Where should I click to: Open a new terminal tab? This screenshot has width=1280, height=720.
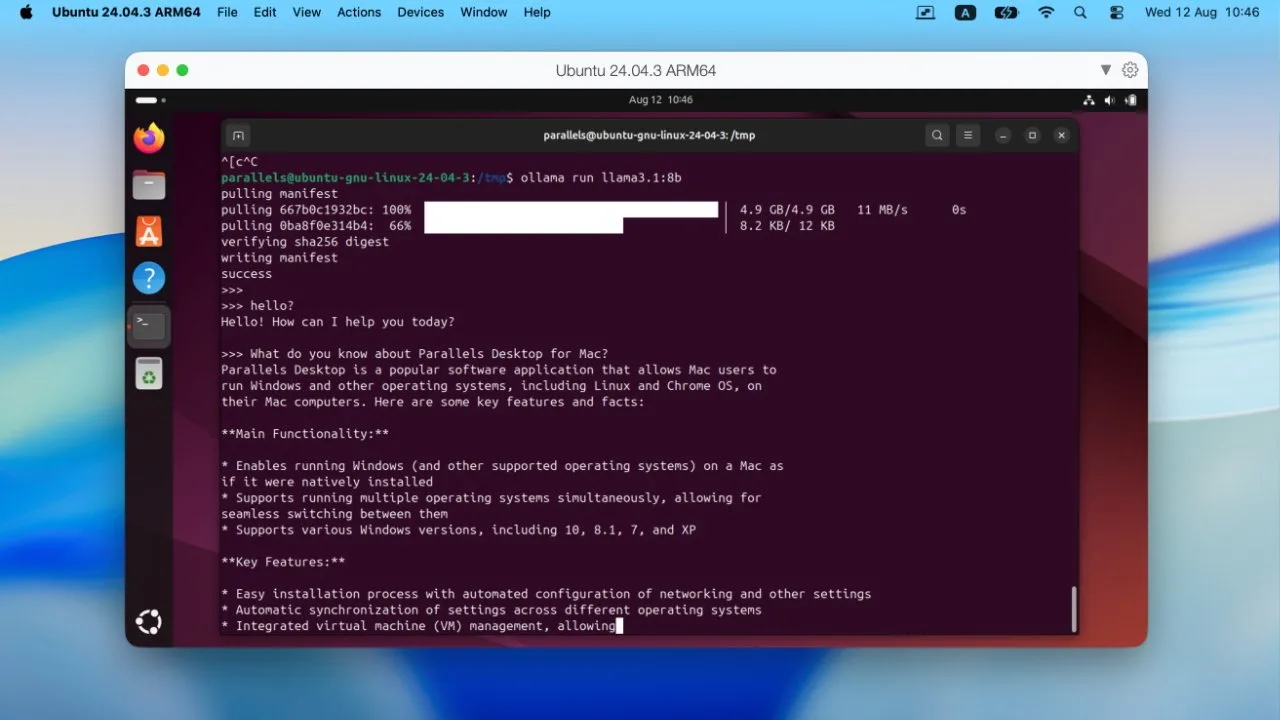tap(238, 135)
